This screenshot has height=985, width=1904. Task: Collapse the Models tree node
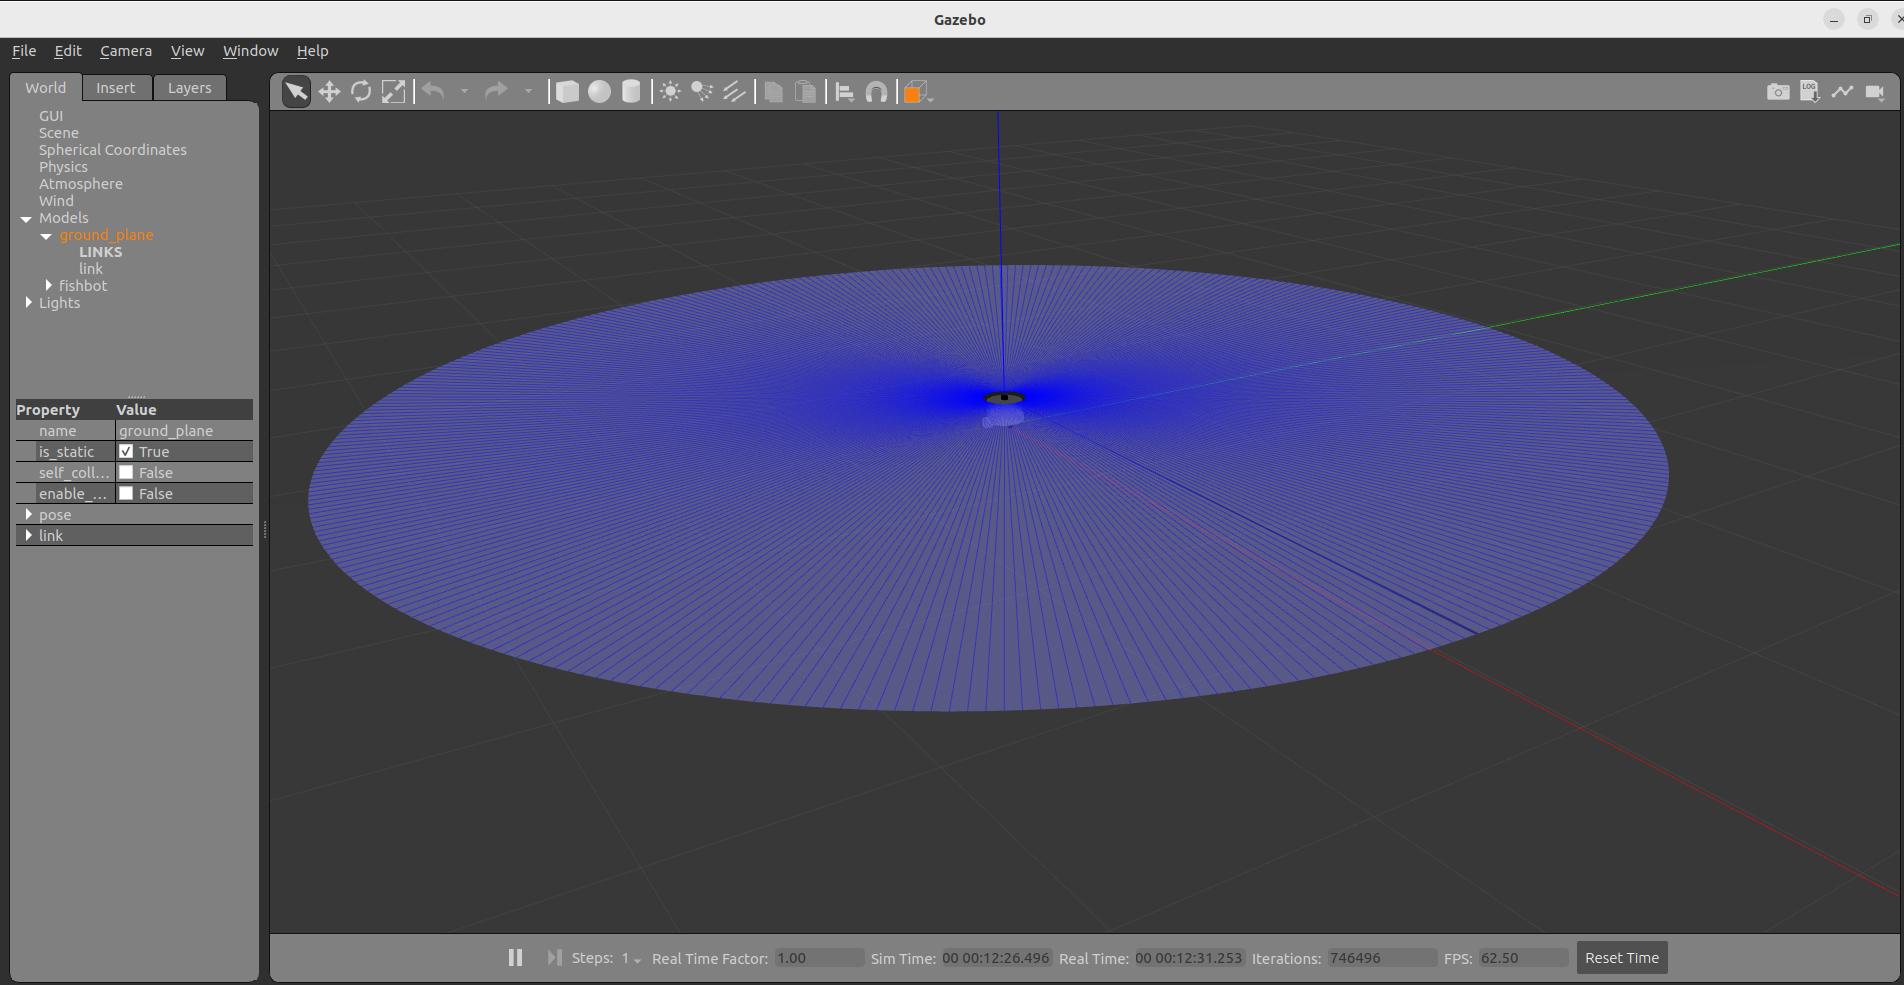[26, 218]
